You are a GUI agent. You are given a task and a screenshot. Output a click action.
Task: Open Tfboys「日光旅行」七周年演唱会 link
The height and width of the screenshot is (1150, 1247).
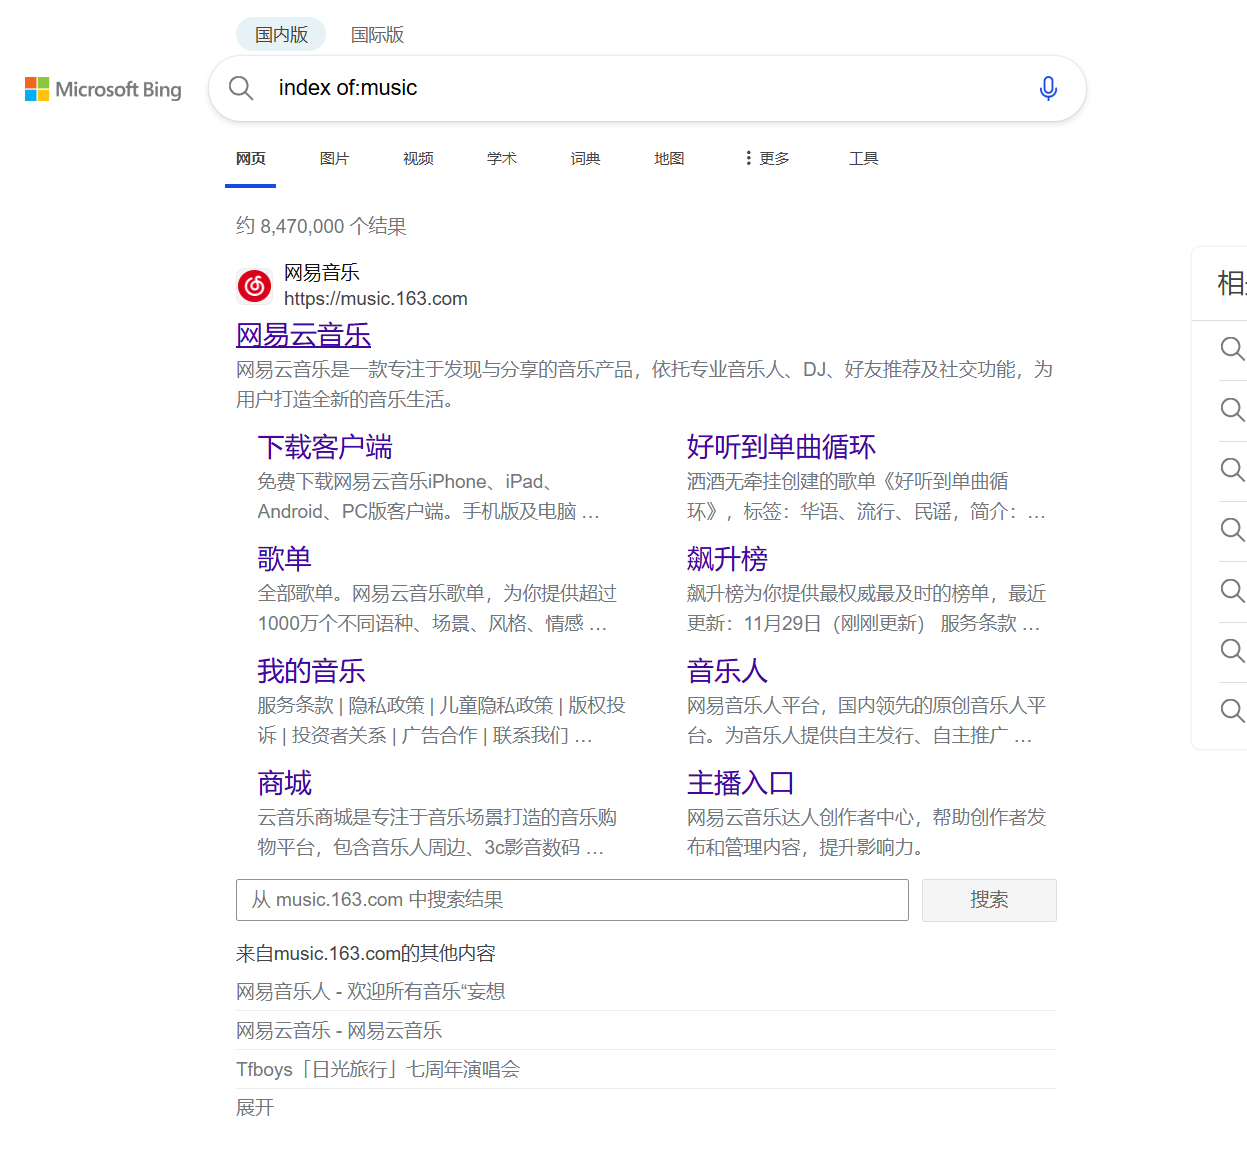click(x=378, y=1069)
